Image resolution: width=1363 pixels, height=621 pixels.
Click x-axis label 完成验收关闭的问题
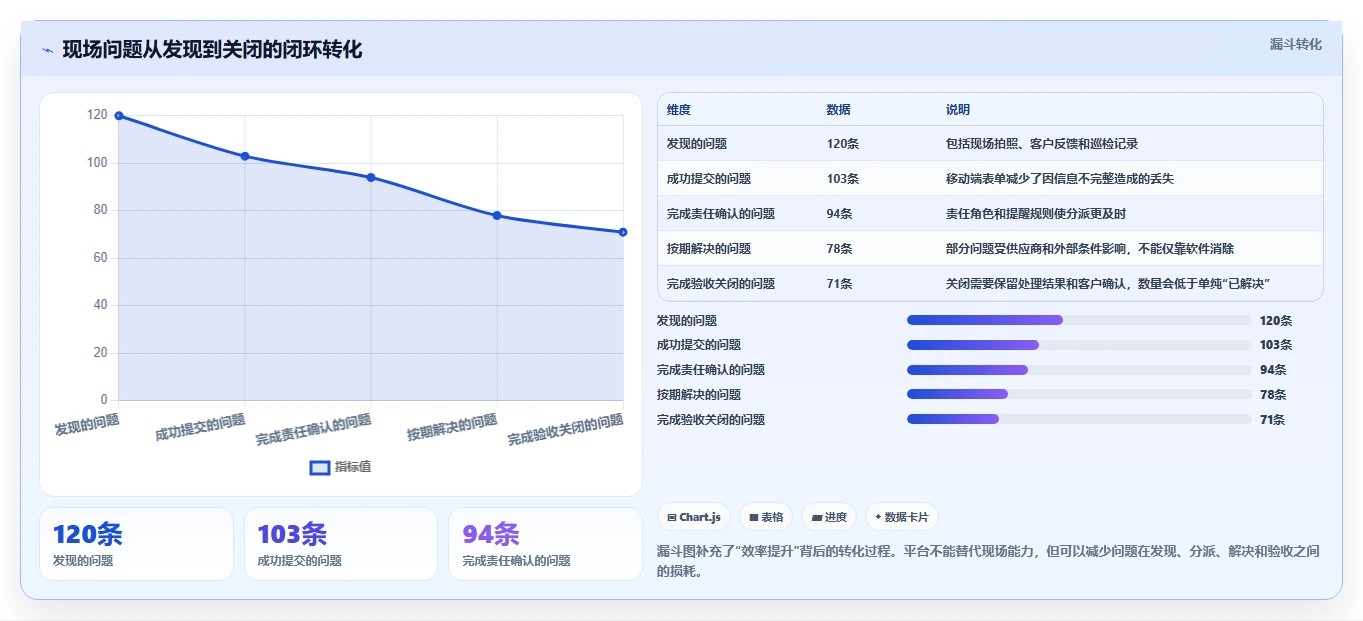[x=566, y=430]
